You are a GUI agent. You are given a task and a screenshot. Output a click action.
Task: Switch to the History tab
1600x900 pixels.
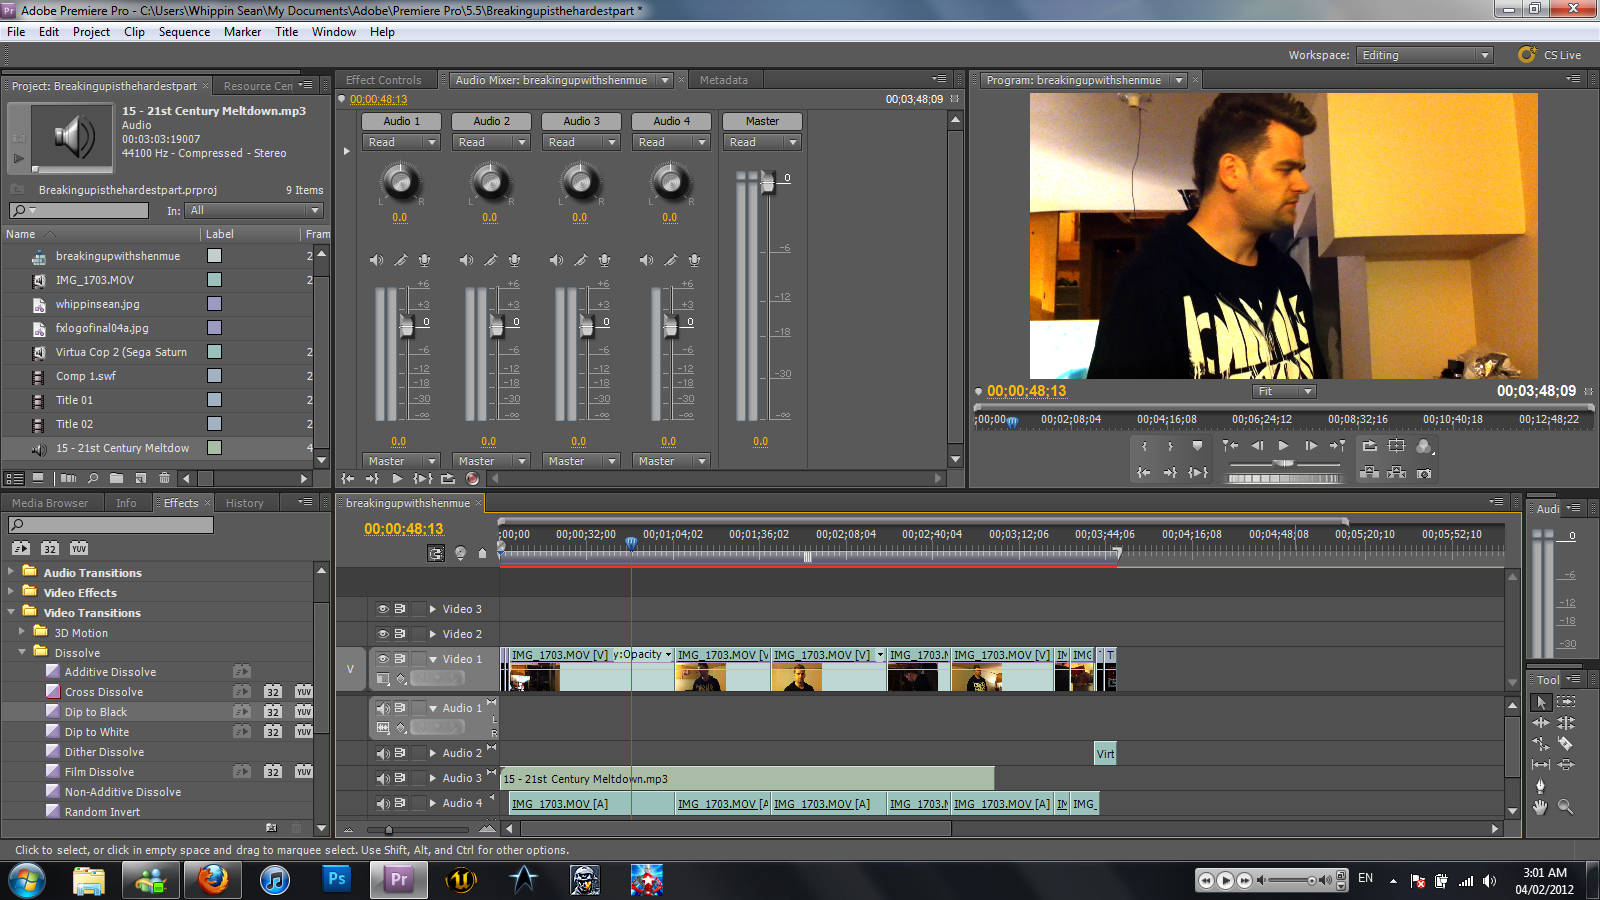click(244, 503)
